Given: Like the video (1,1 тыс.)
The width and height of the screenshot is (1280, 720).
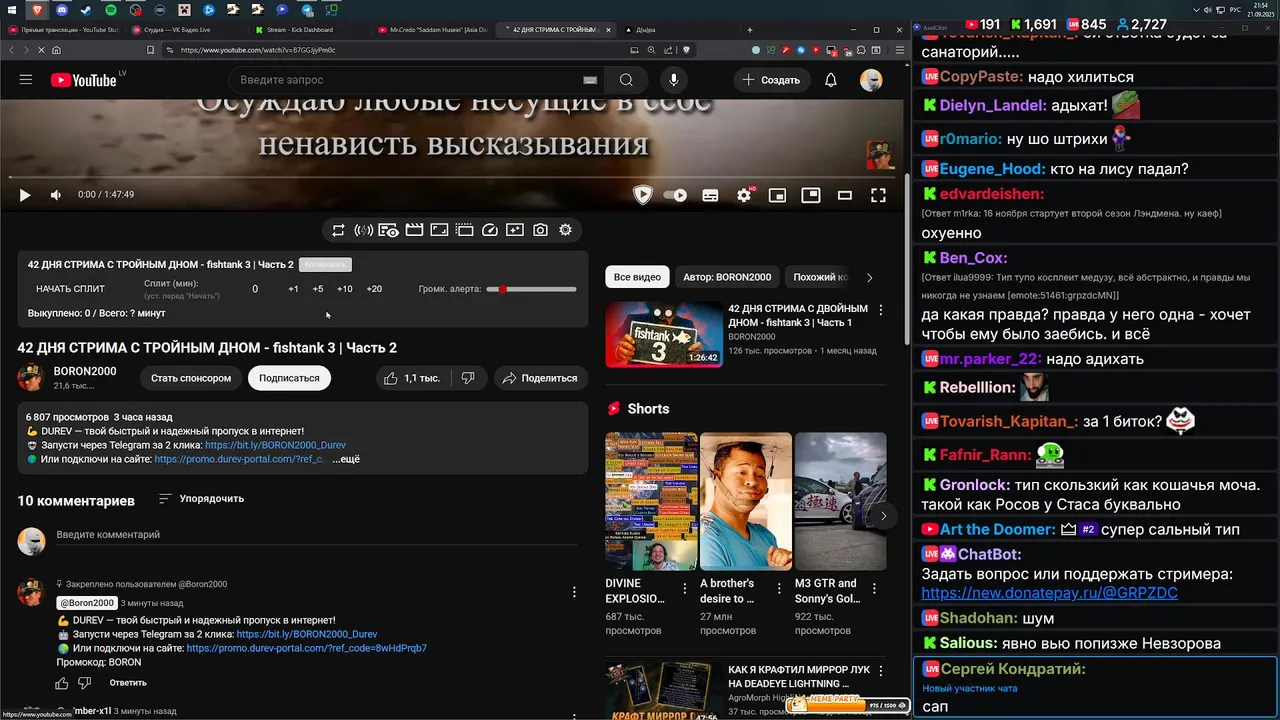Looking at the screenshot, I should click(412, 378).
